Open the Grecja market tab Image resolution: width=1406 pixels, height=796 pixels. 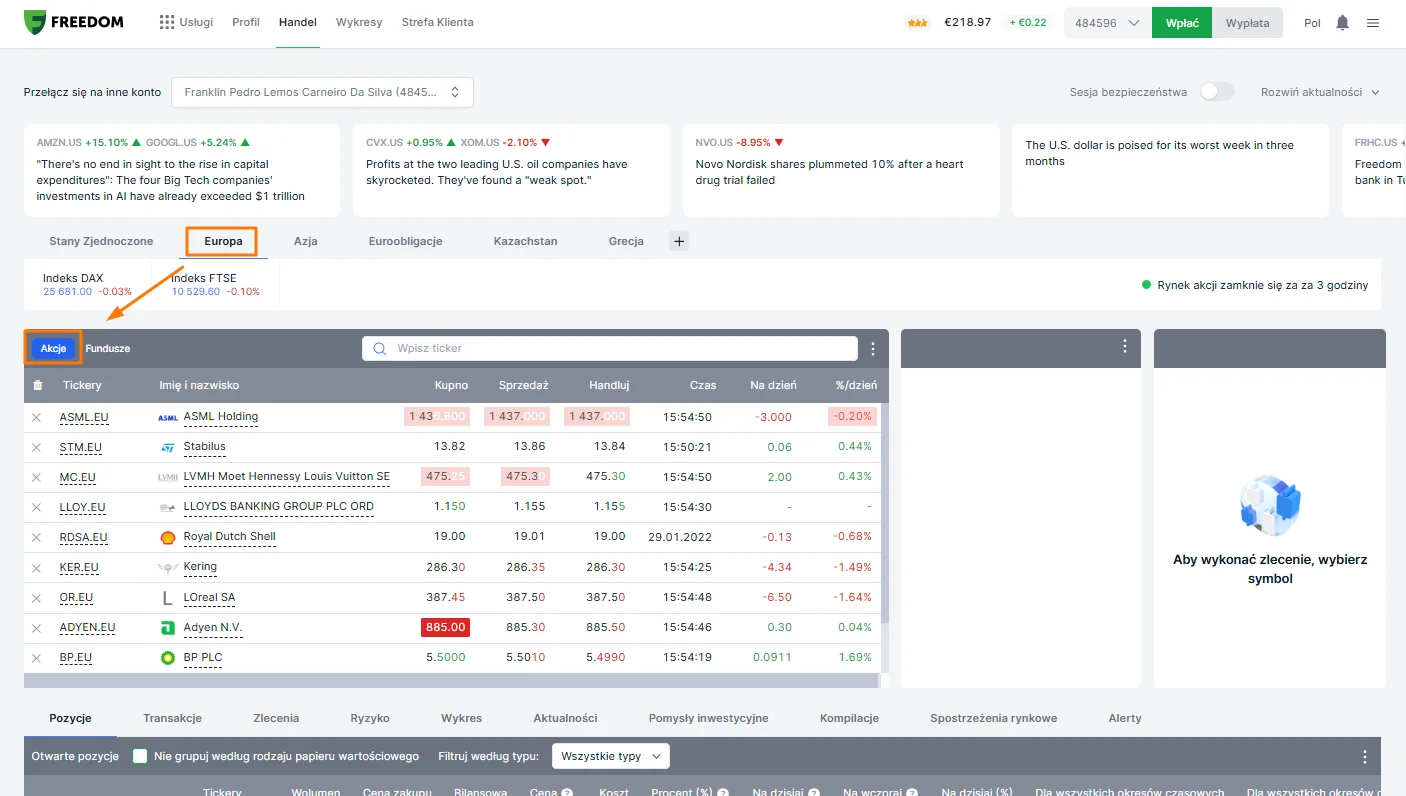(626, 241)
